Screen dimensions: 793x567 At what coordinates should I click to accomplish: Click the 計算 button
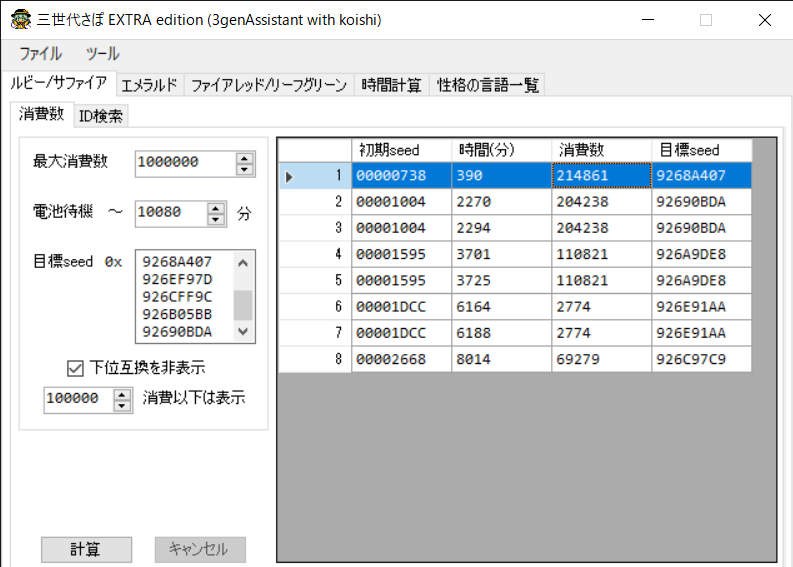pyautogui.click(x=86, y=549)
